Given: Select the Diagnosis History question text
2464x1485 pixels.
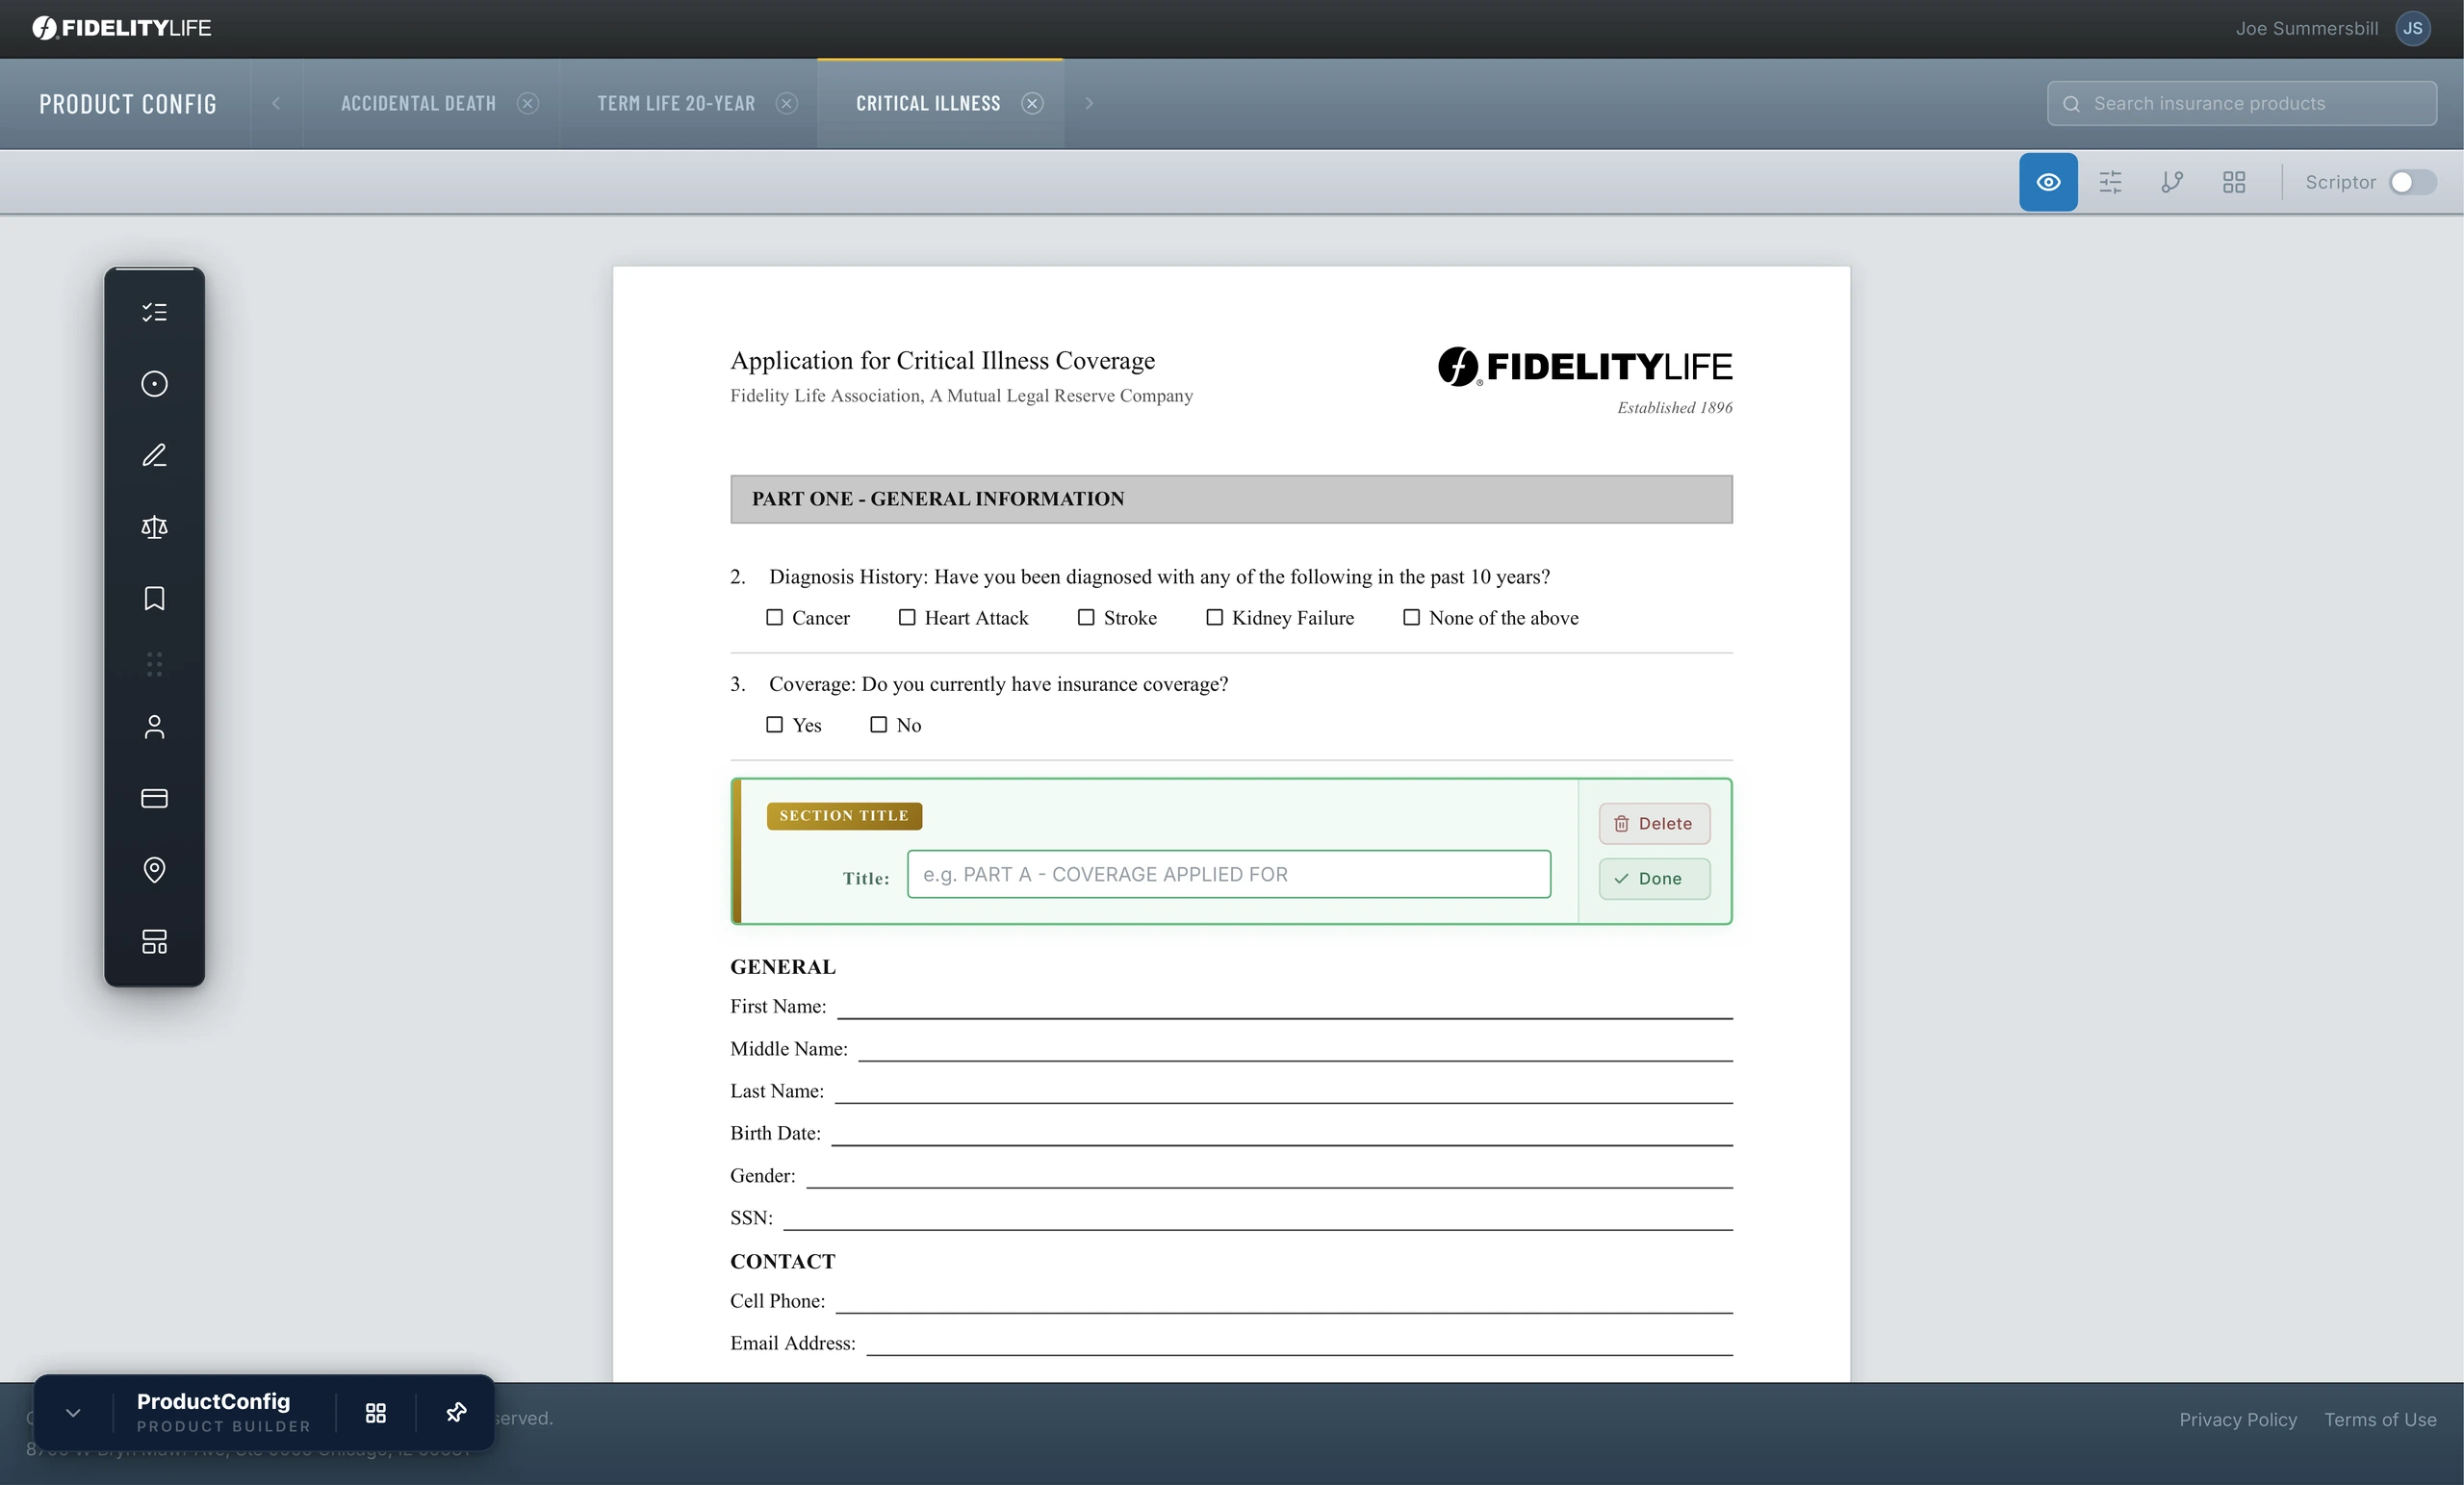Looking at the screenshot, I should tap(1159, 577).
